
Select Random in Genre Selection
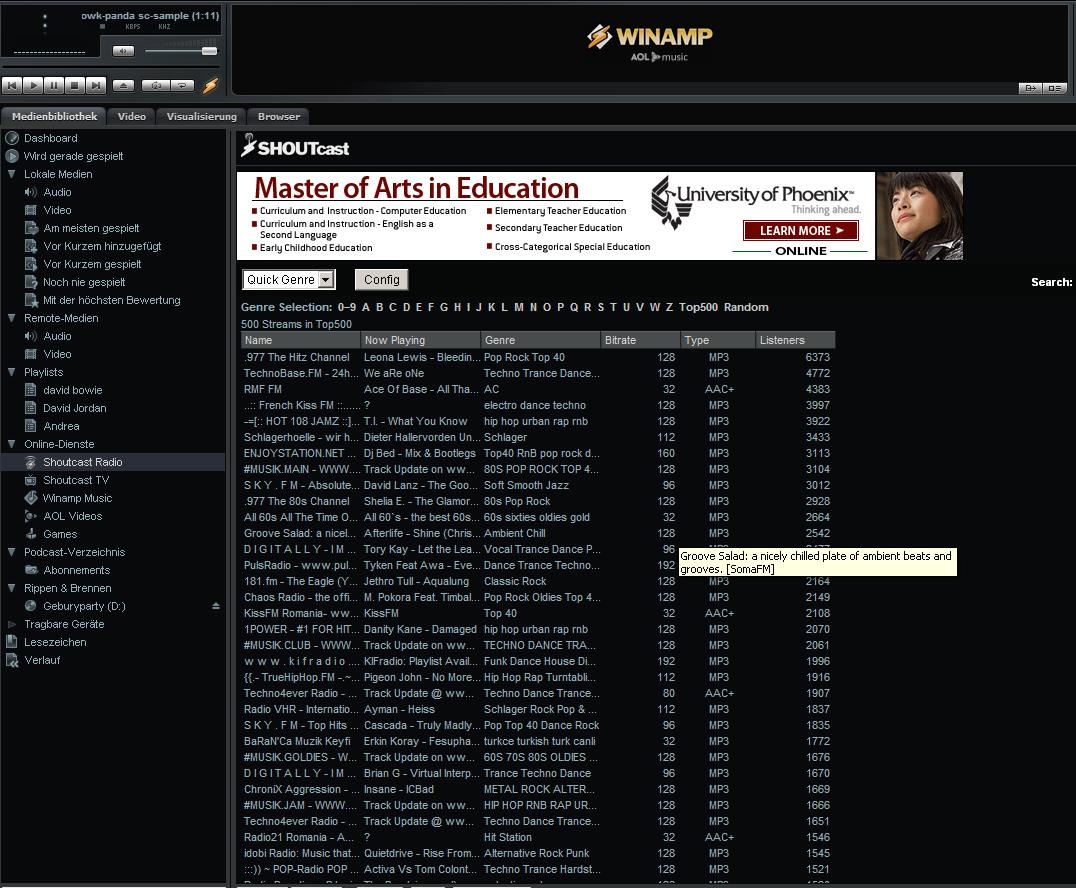pos(746,307)
